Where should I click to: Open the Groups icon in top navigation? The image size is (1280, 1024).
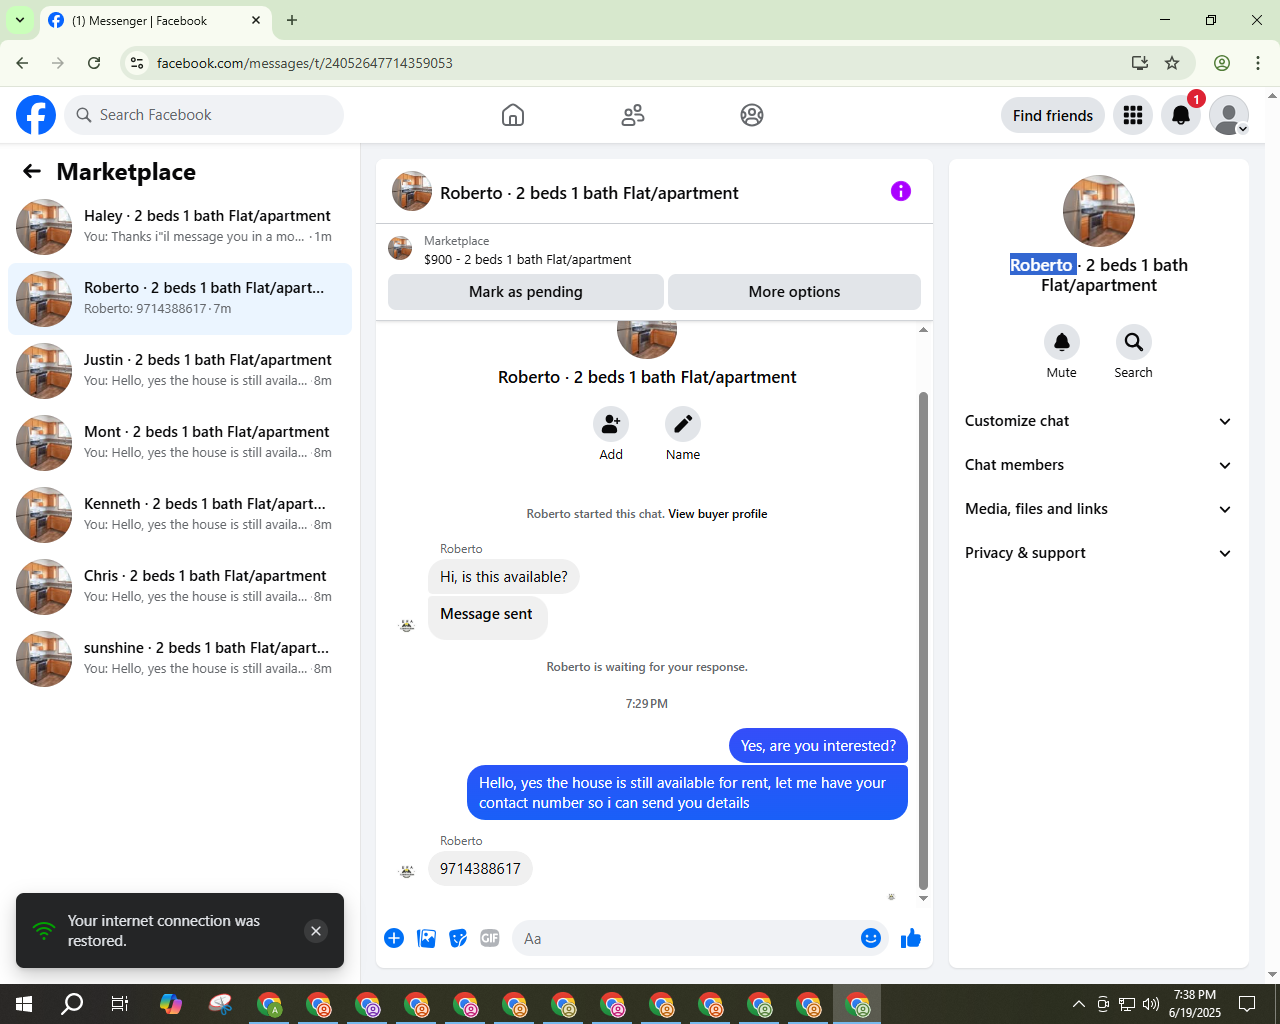coord(752,115)
